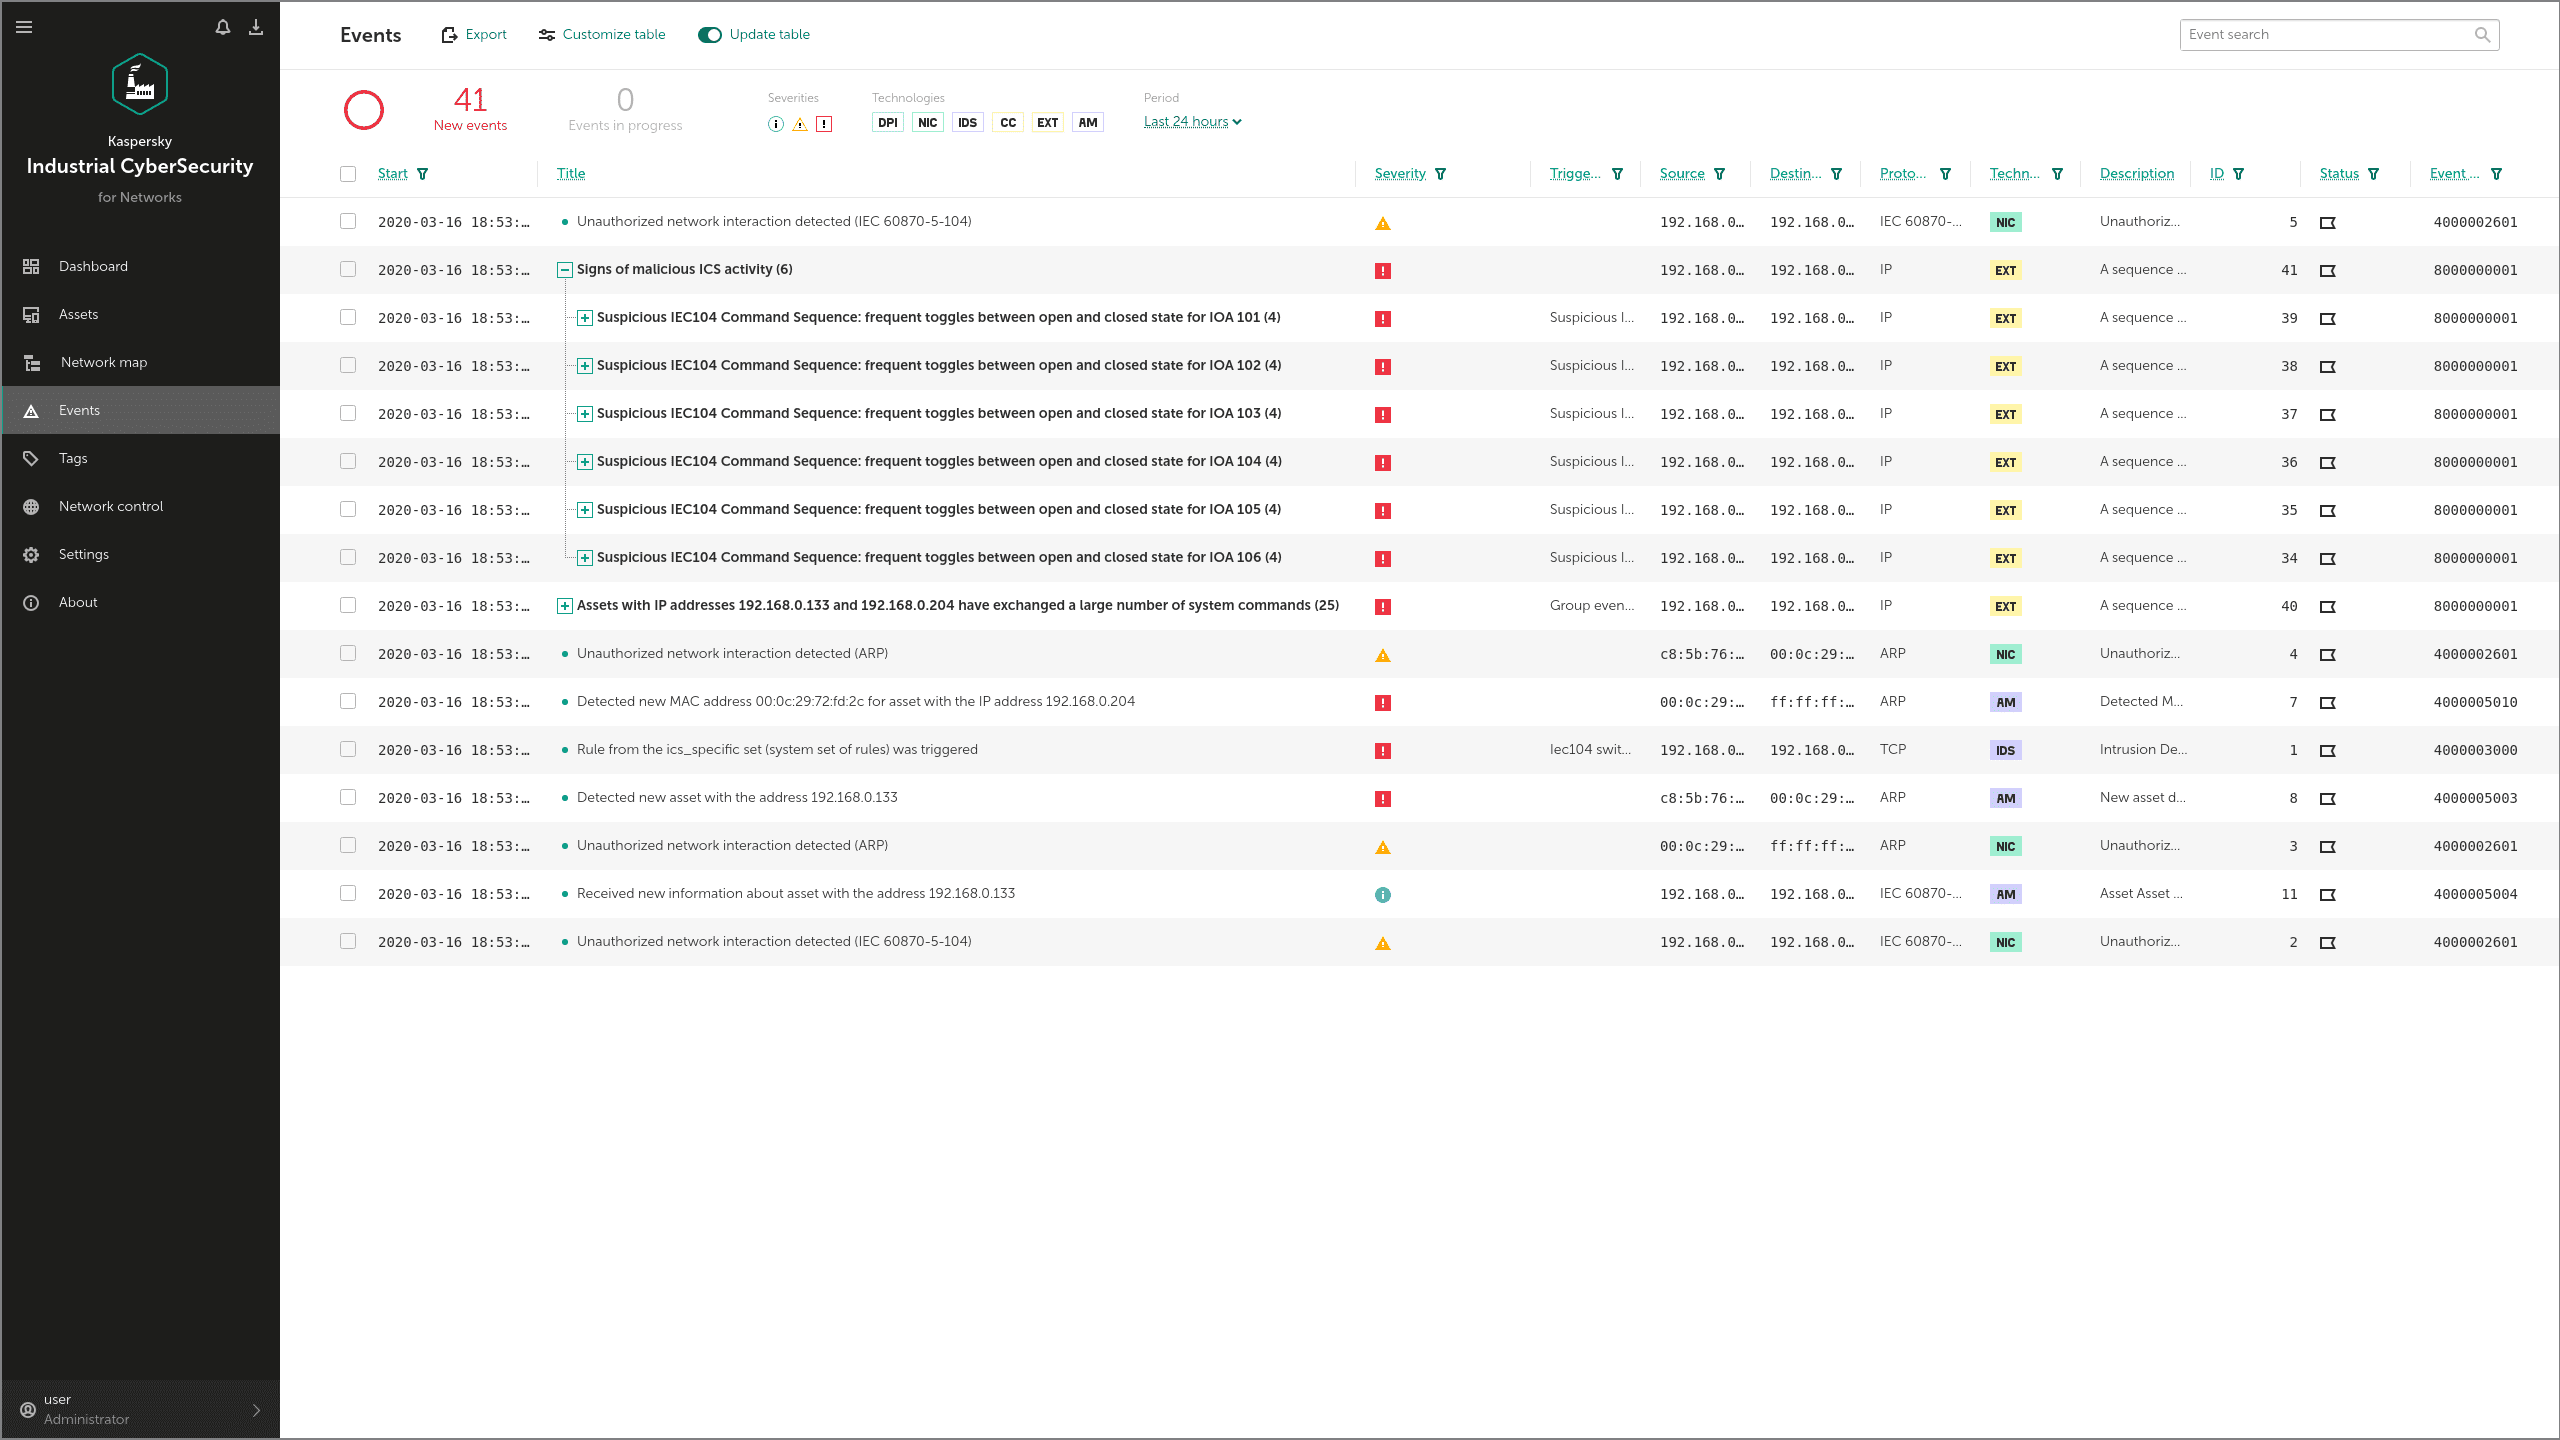Open the Last 24 hours period dropdown
The image size is (2560, 1440).
(1192, 122)
